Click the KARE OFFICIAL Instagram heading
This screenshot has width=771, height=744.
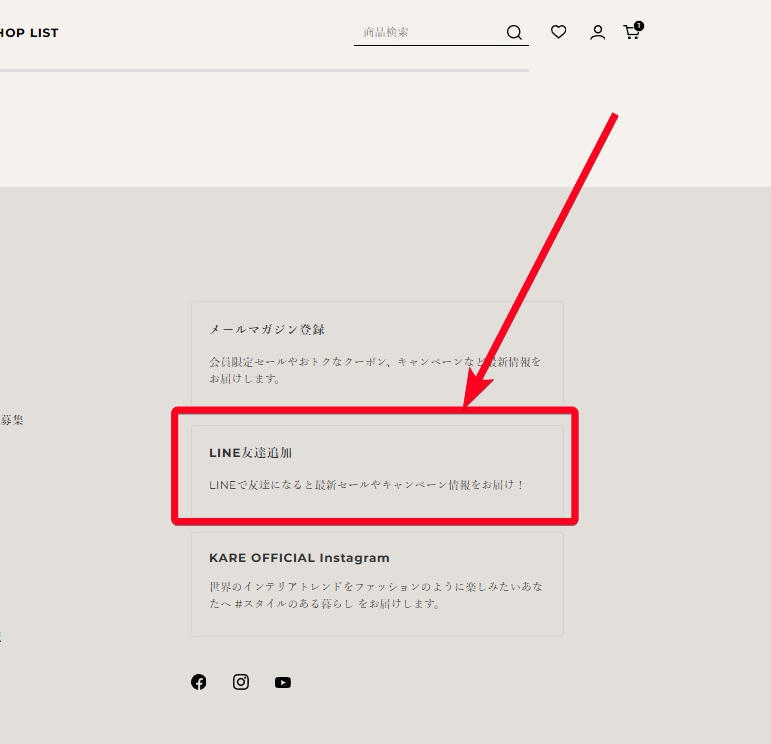coord(299,558)
